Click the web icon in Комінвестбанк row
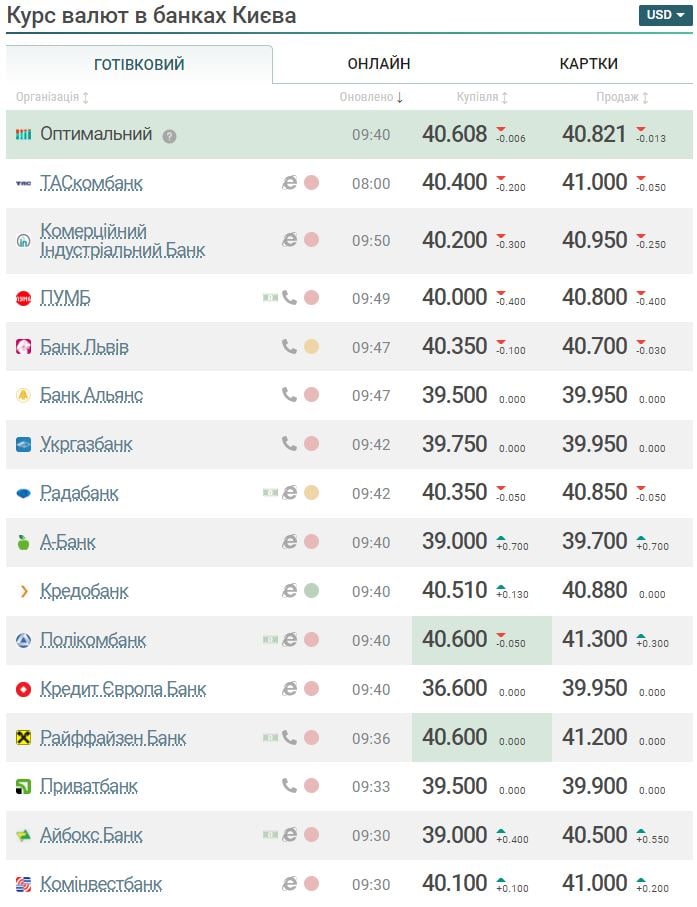 289,883
